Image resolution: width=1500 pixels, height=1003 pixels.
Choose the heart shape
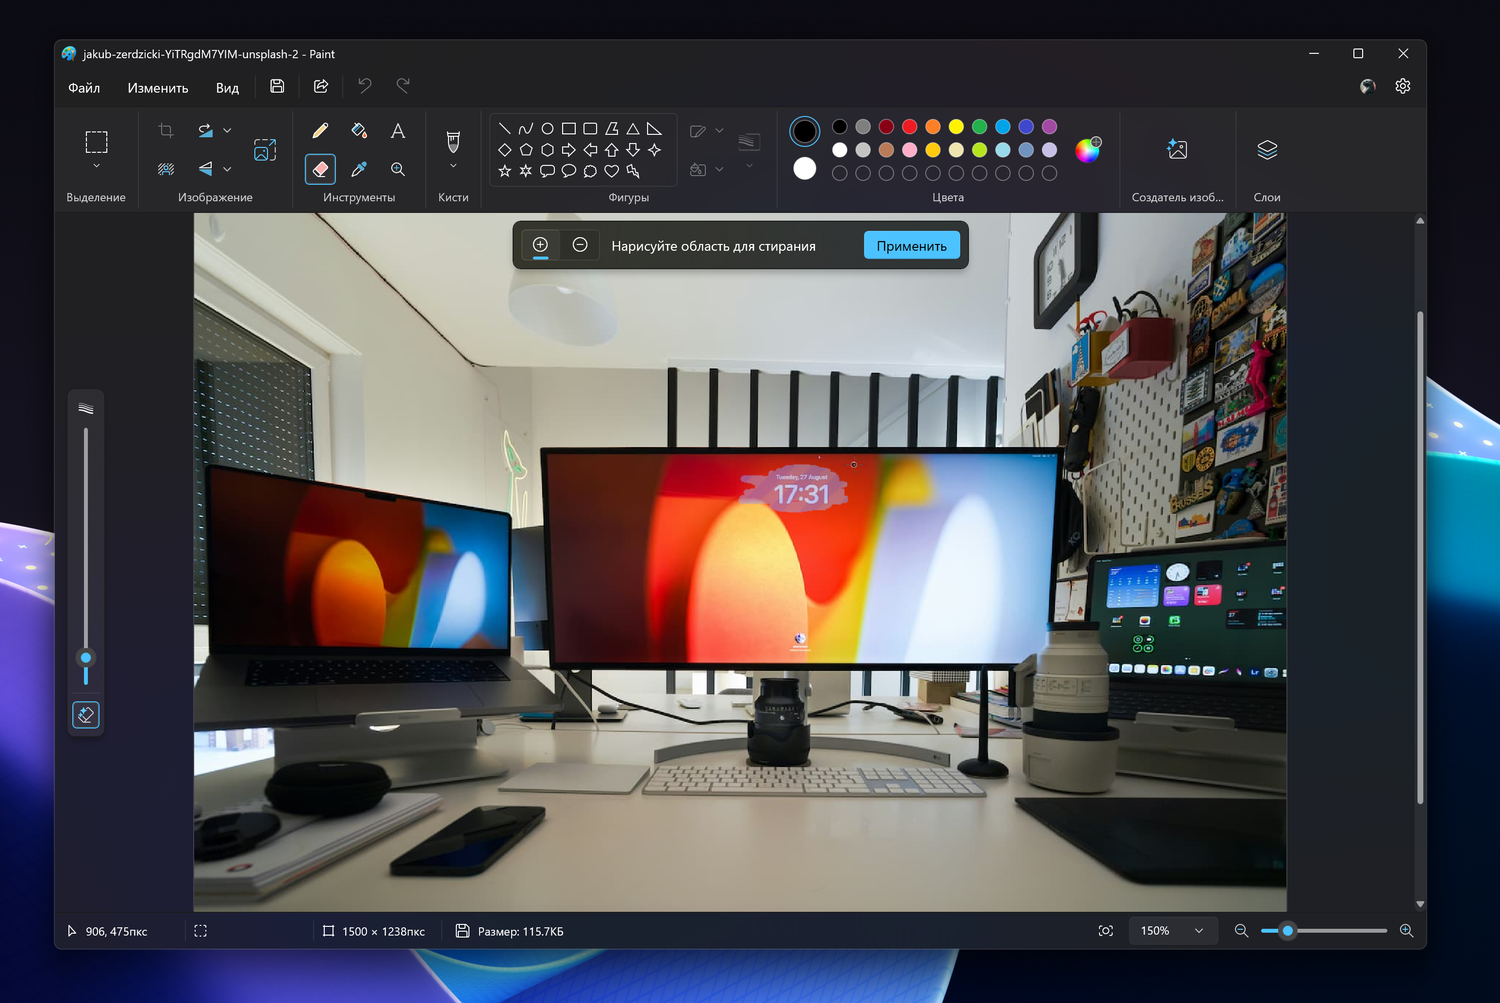click(x=611, y=171)
